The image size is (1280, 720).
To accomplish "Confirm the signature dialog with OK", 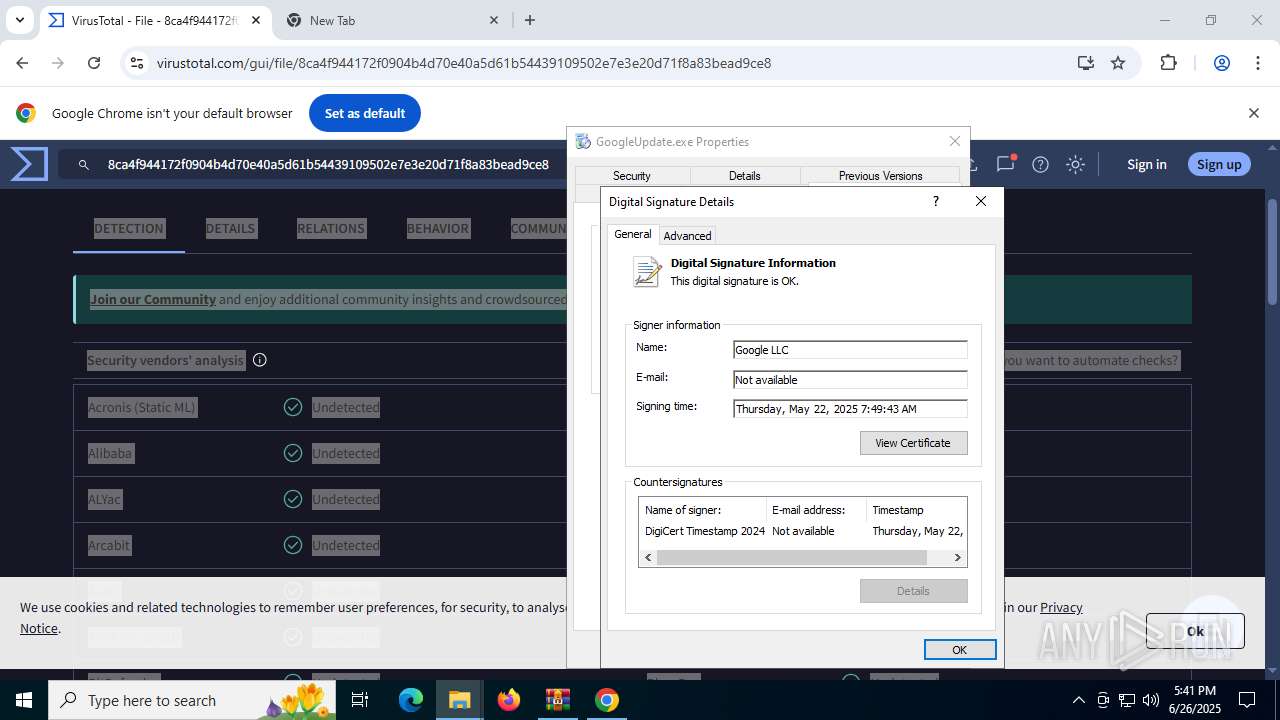I will [959, 650].
